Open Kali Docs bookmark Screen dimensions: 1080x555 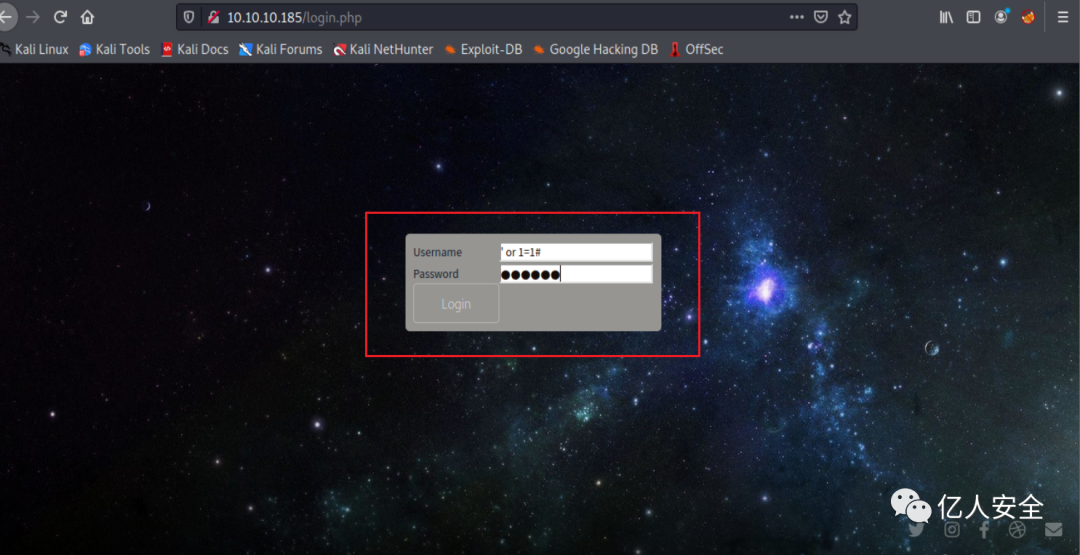[195, 50]
